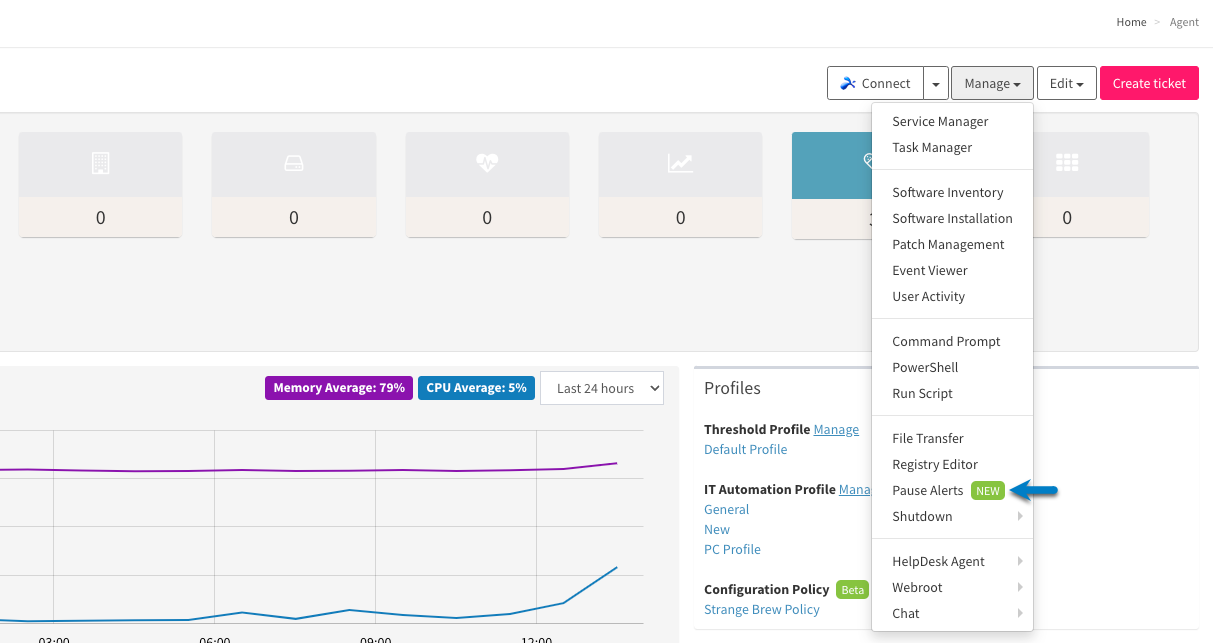The height and width of the screenshot is (643, 1213).
Task: Open the heartbeat health icon tile
Action: [487, 184]
